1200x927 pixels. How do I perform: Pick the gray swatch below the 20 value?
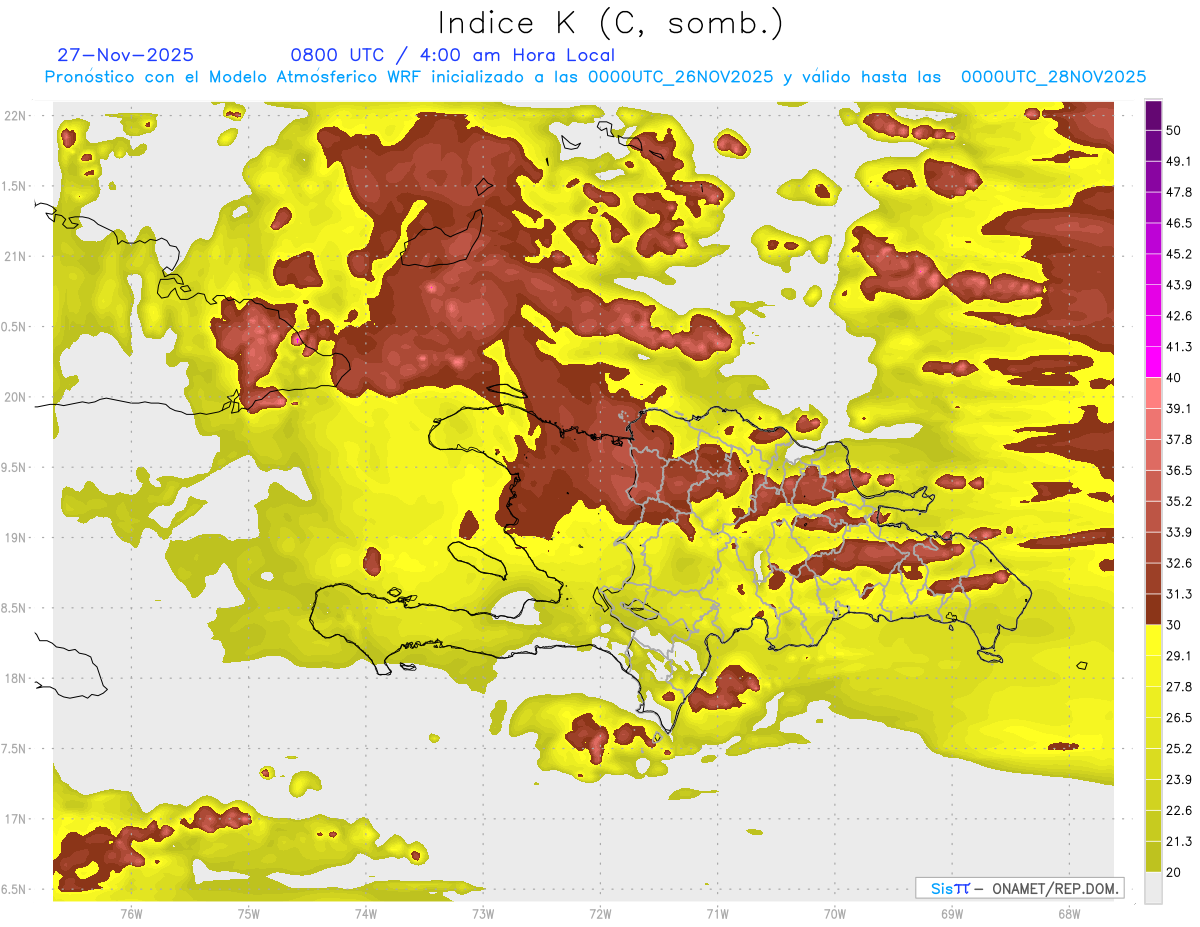point(1153,888)
